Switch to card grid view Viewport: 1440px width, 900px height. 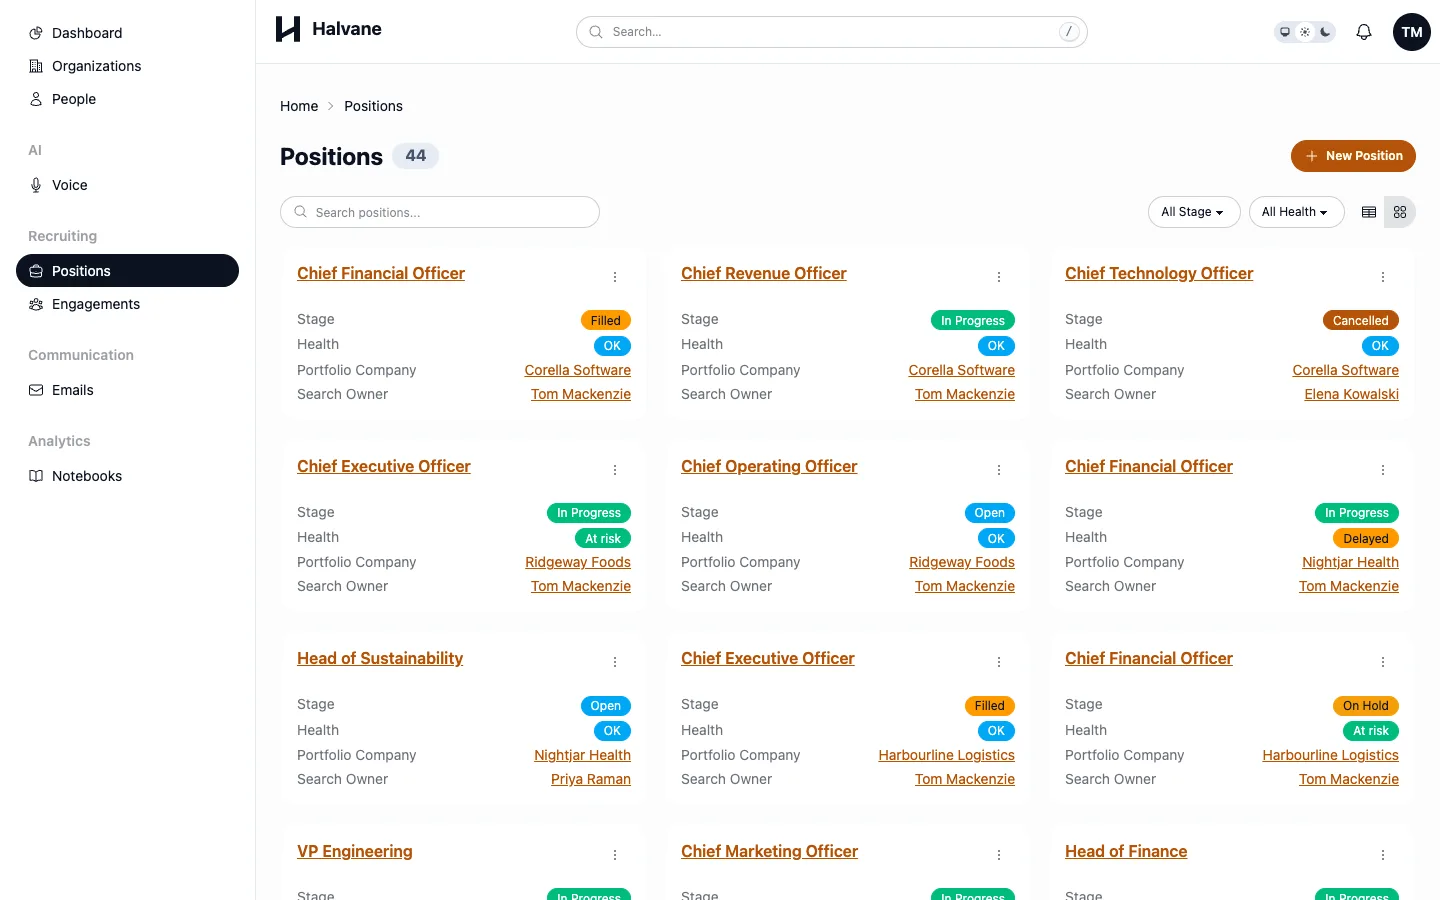[1400, 212]
